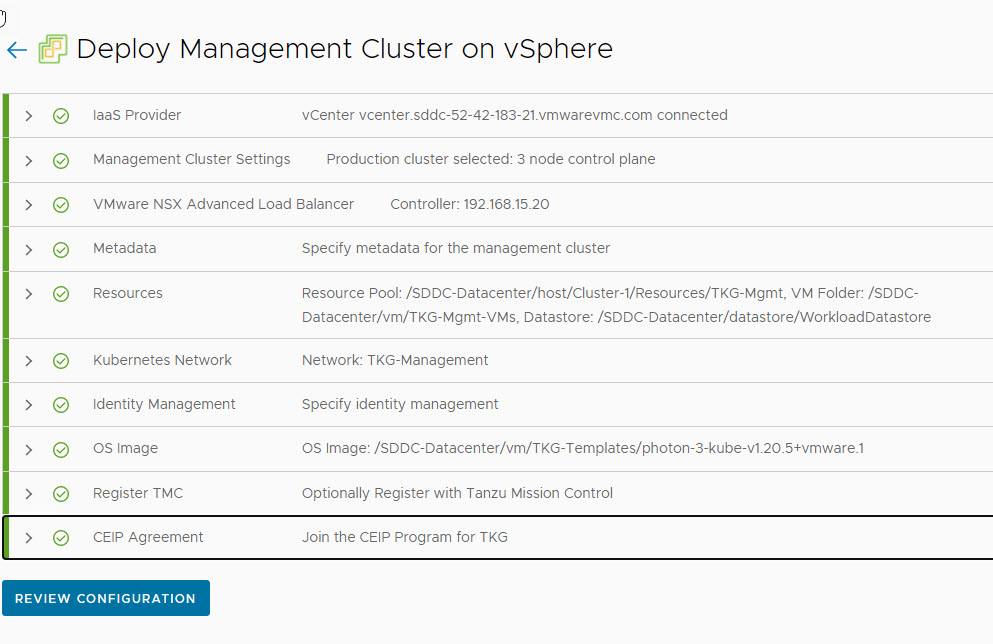Click the OS Image checkmark icon

tap(61, 449)
